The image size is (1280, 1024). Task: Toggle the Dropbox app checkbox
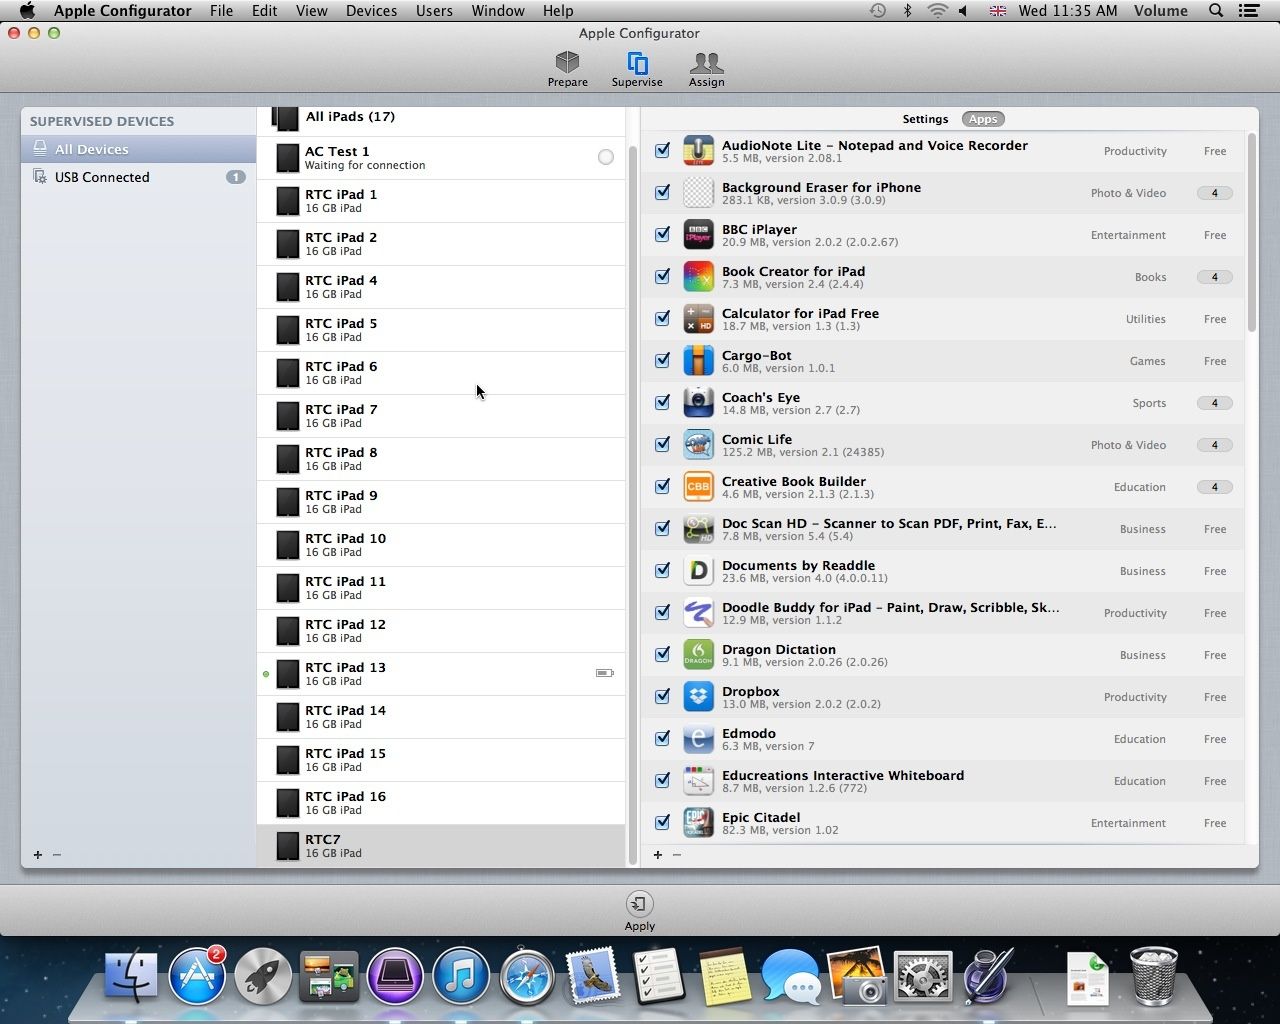pyautogui.click(x=662, y=696)
